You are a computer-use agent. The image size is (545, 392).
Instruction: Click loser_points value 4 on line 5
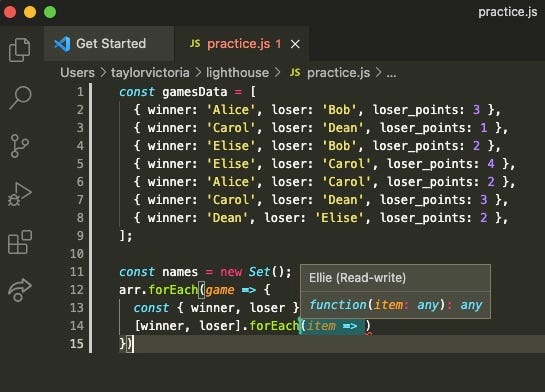tap(491, 164)
